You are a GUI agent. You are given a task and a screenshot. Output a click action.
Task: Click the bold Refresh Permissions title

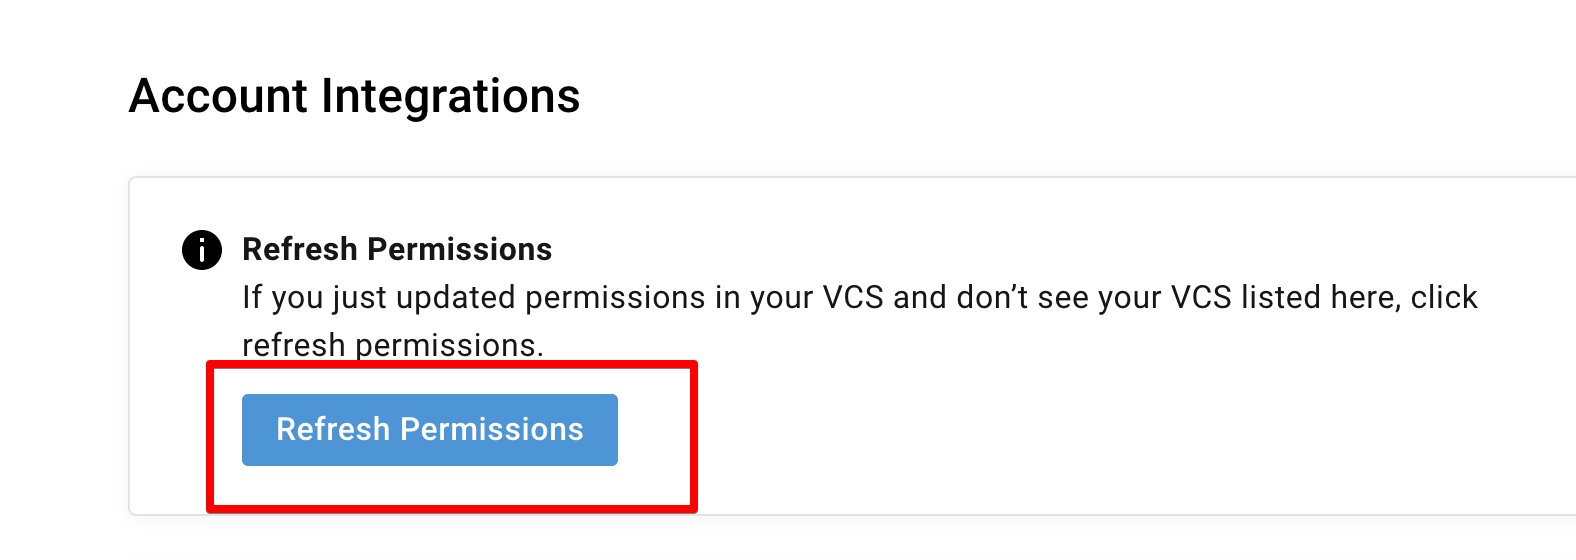pos(397,249)
